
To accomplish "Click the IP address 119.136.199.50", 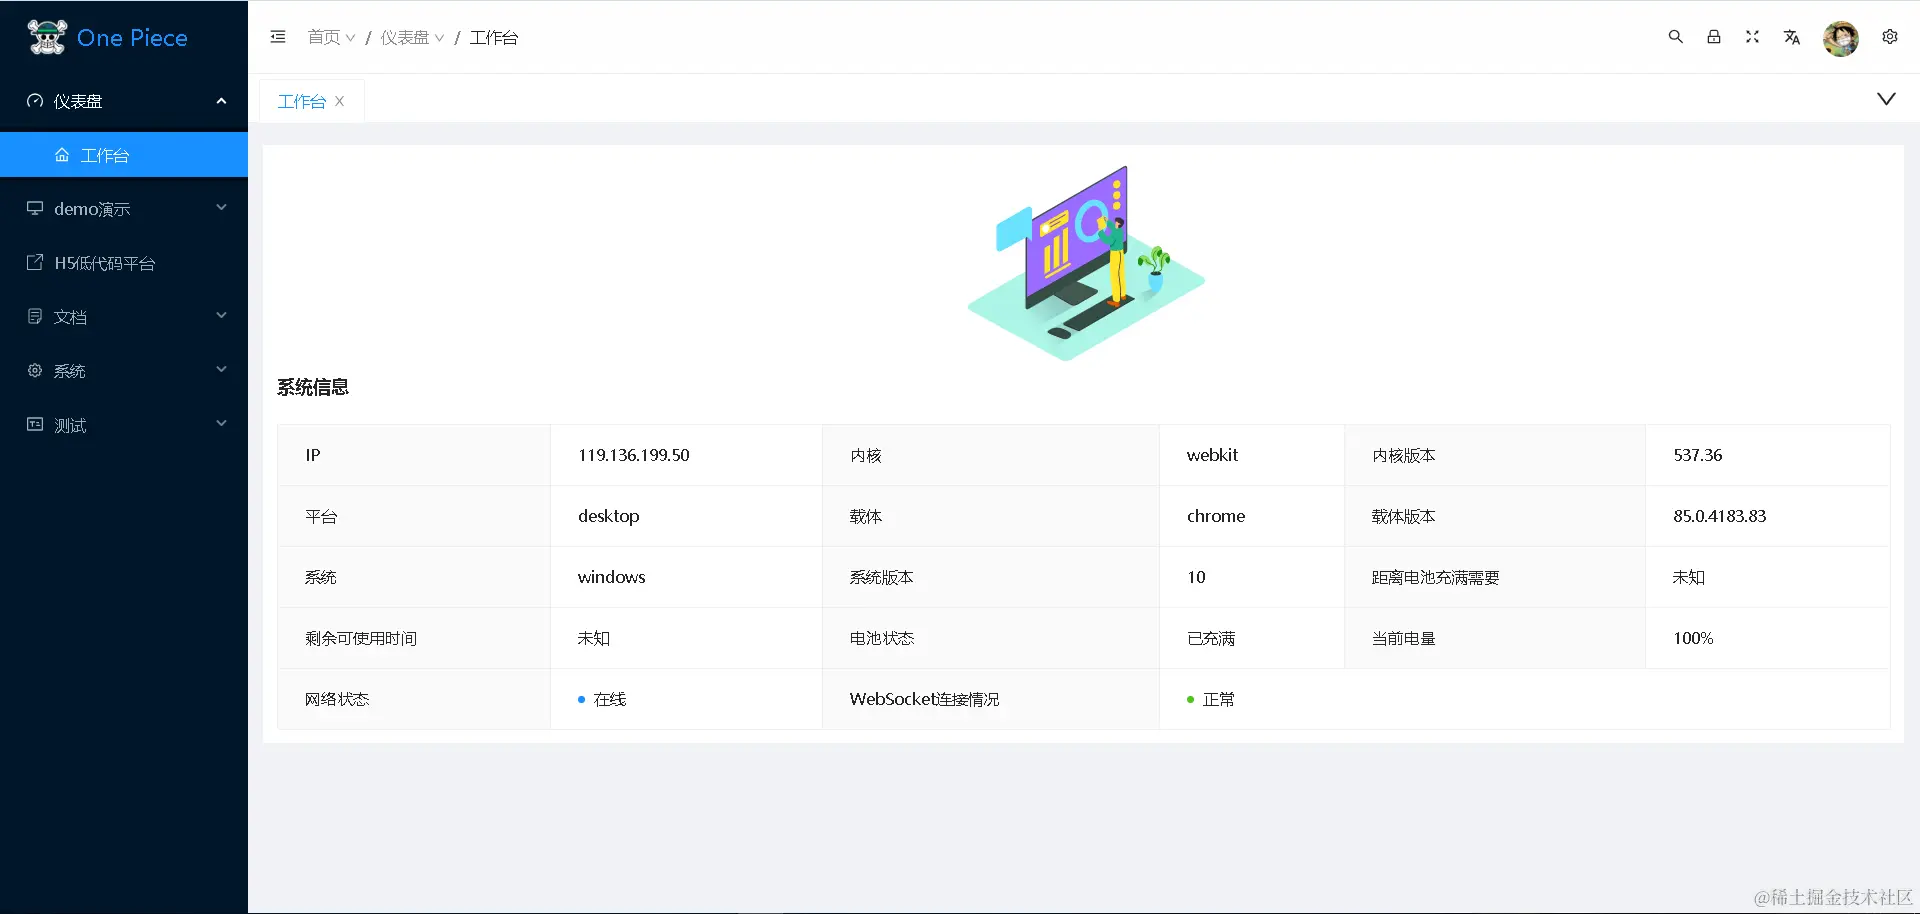I will coord(634,455).
